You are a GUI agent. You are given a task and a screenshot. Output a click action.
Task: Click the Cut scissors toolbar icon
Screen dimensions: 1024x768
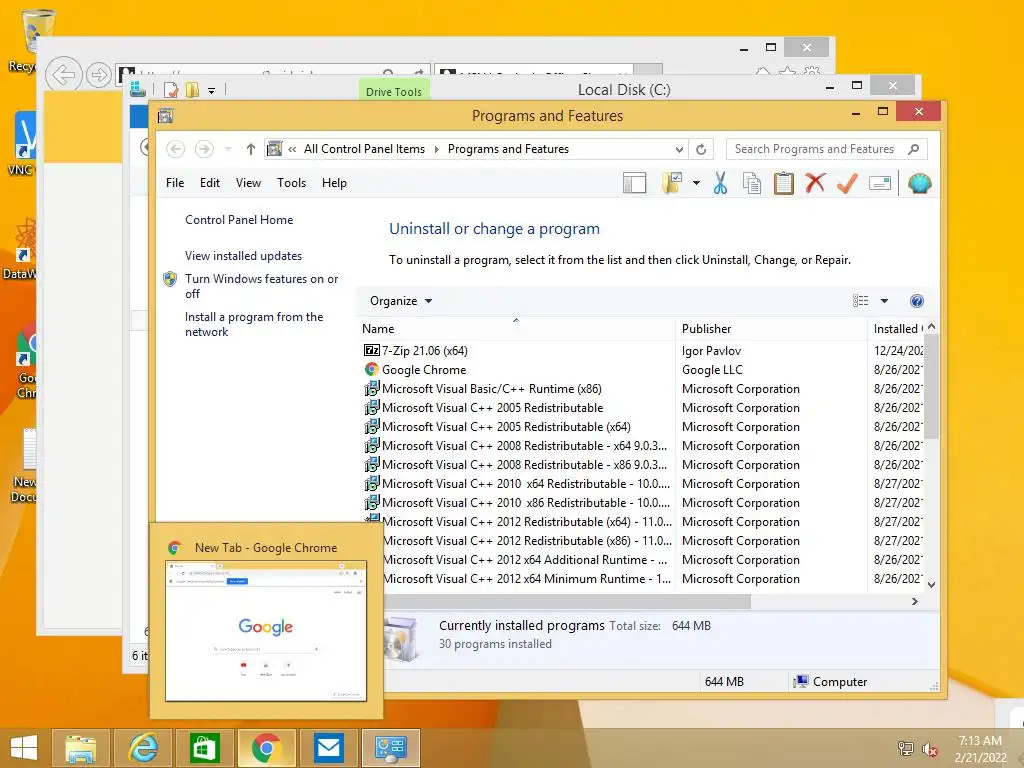point(720,184)
